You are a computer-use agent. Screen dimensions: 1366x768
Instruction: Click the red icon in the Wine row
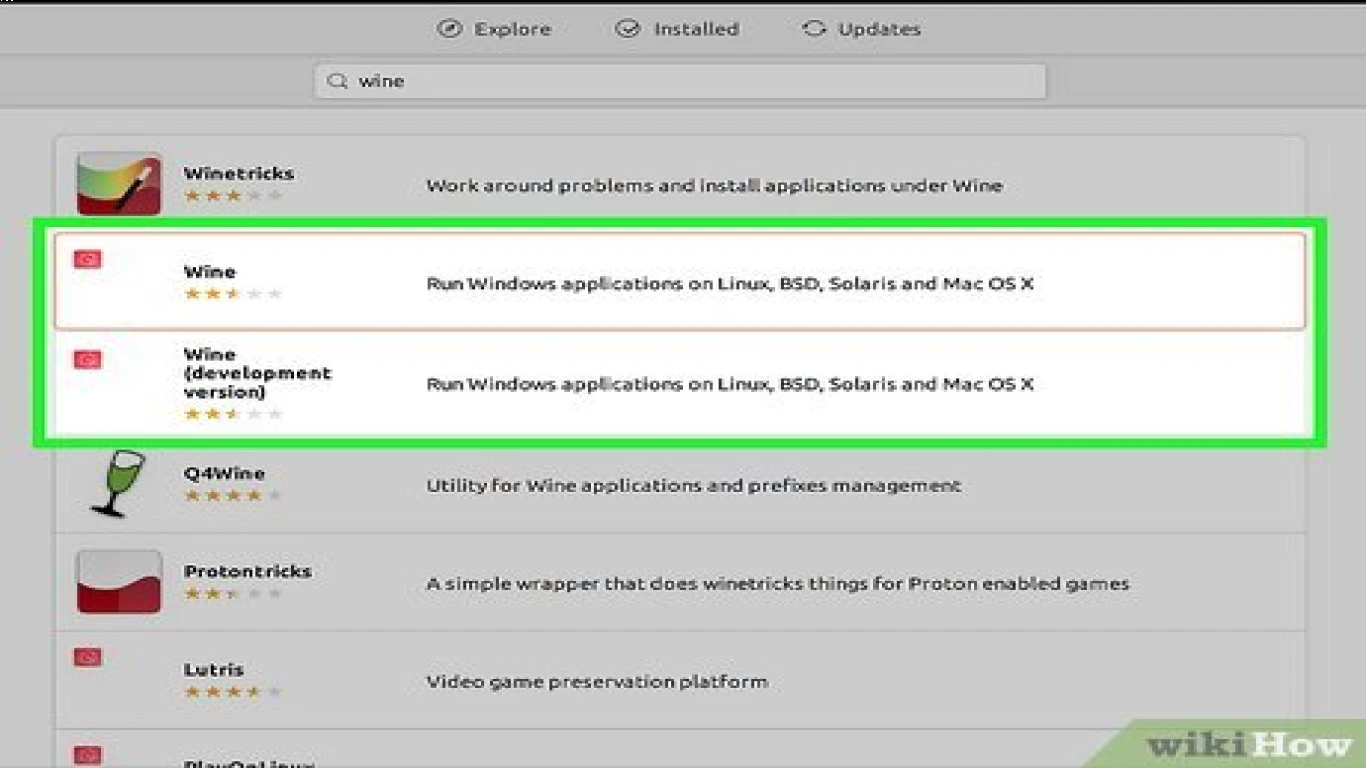[88, 260]
